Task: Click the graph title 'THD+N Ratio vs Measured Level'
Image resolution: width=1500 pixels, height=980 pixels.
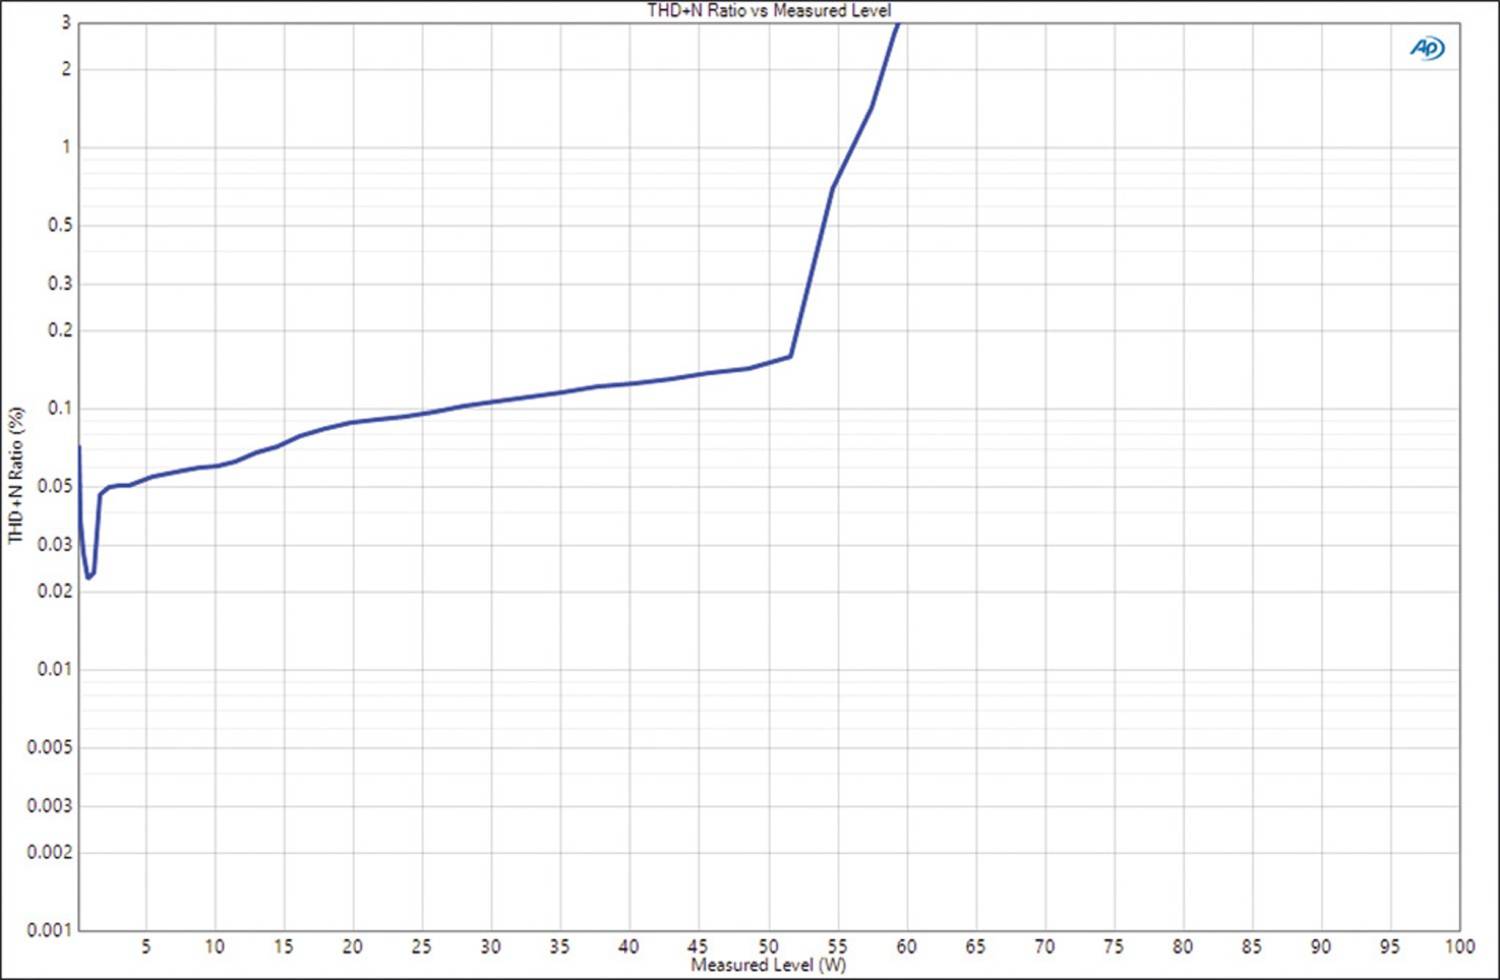Action: coord(769,10)
